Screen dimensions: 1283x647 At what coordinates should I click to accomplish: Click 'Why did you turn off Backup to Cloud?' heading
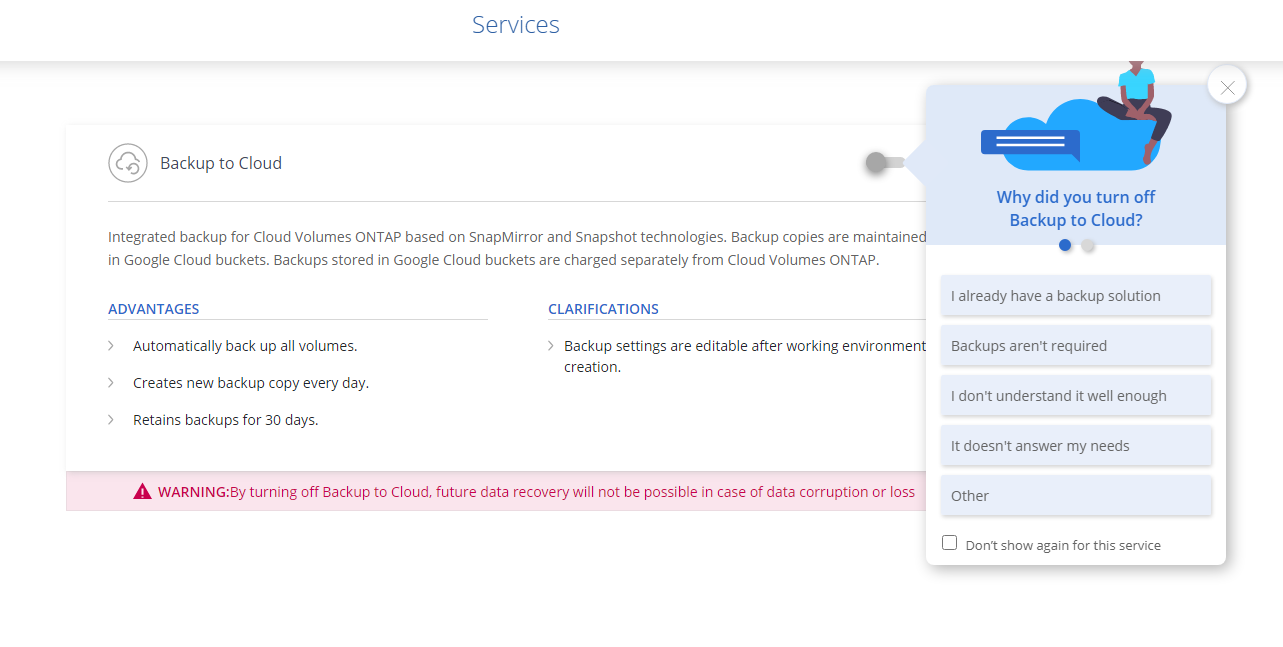tap(1076, 209)
